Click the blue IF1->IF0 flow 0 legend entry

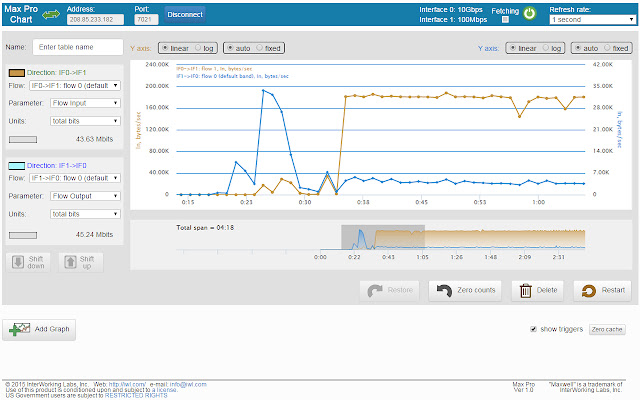(232, 76)
